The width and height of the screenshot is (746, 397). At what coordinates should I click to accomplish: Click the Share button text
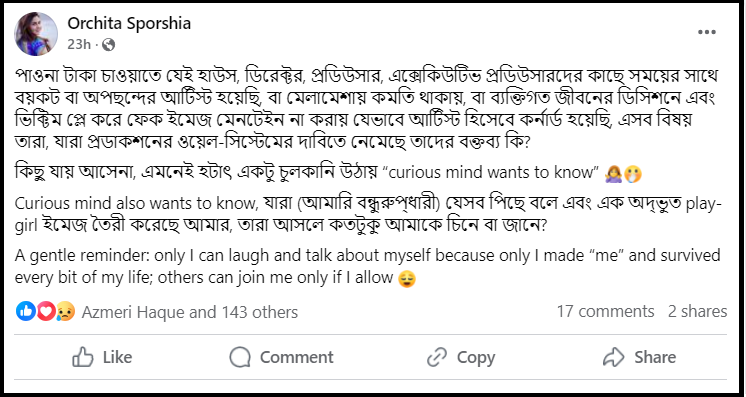point(655,357)
